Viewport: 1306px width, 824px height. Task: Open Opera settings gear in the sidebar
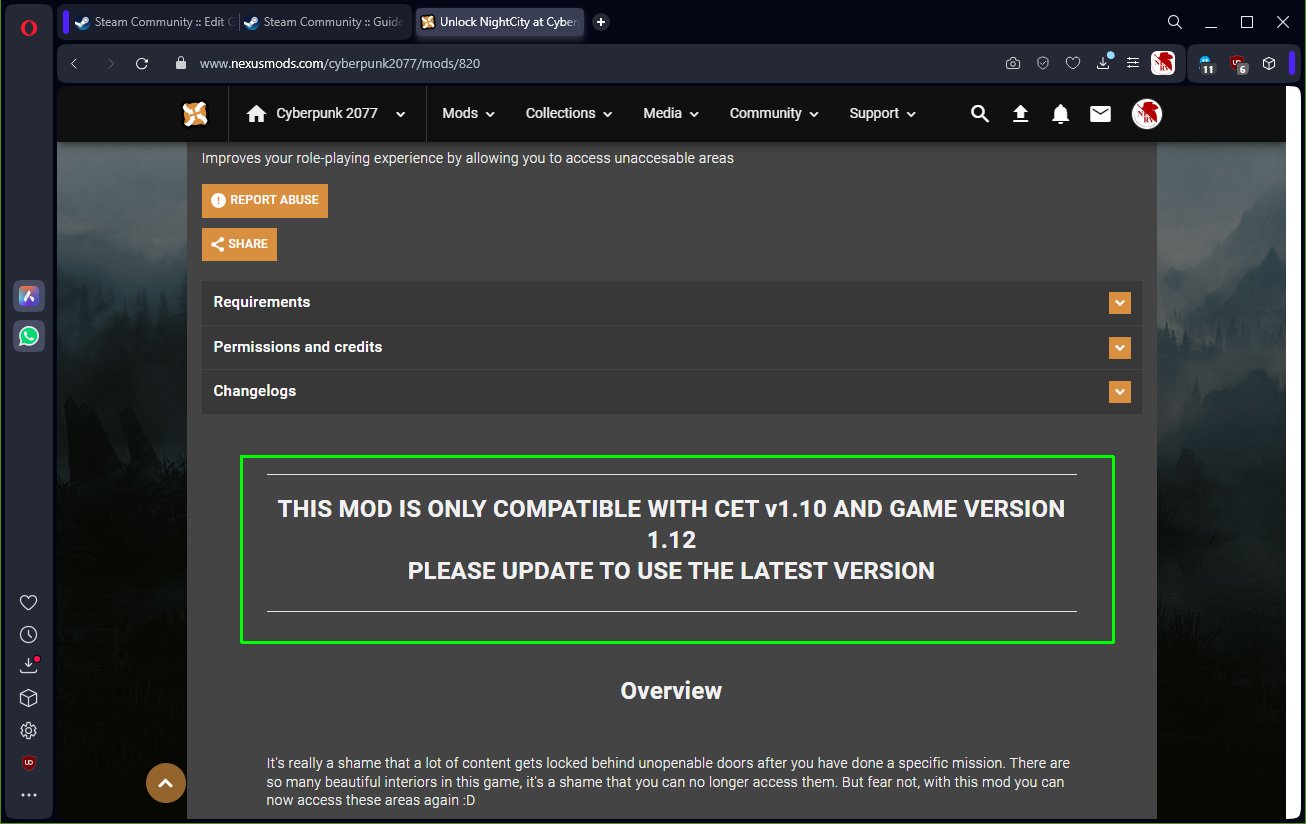[29, 730]
